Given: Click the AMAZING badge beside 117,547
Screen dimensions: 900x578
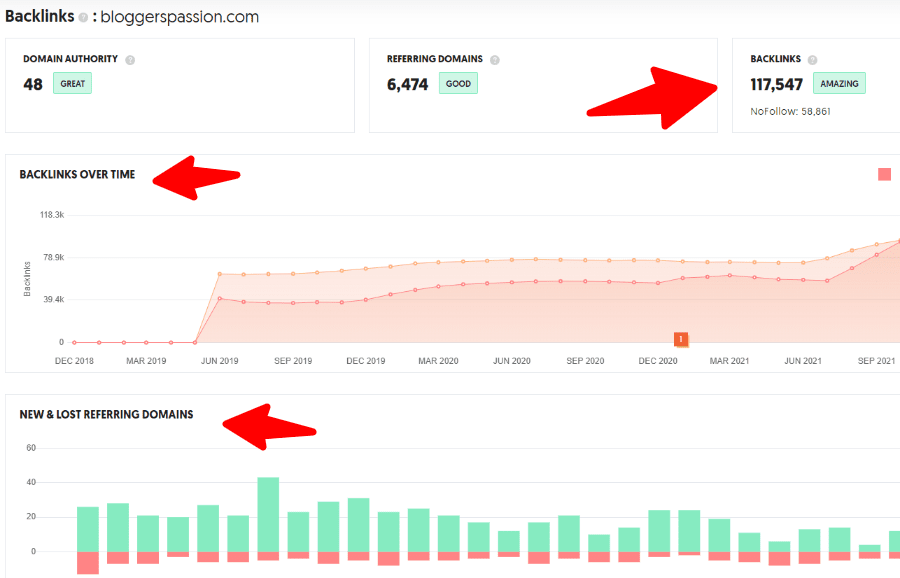Looking at the screenshot, I should coord(839,83).
